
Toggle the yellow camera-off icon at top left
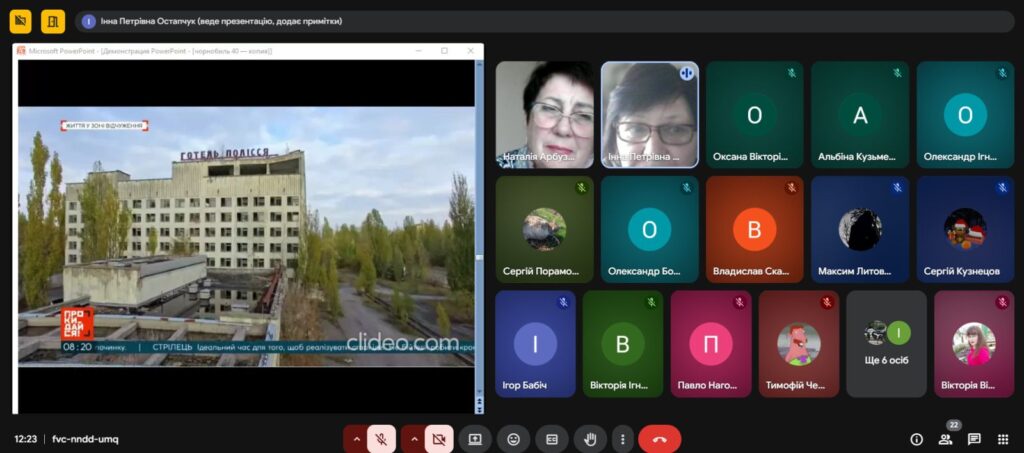click(20, 21)
